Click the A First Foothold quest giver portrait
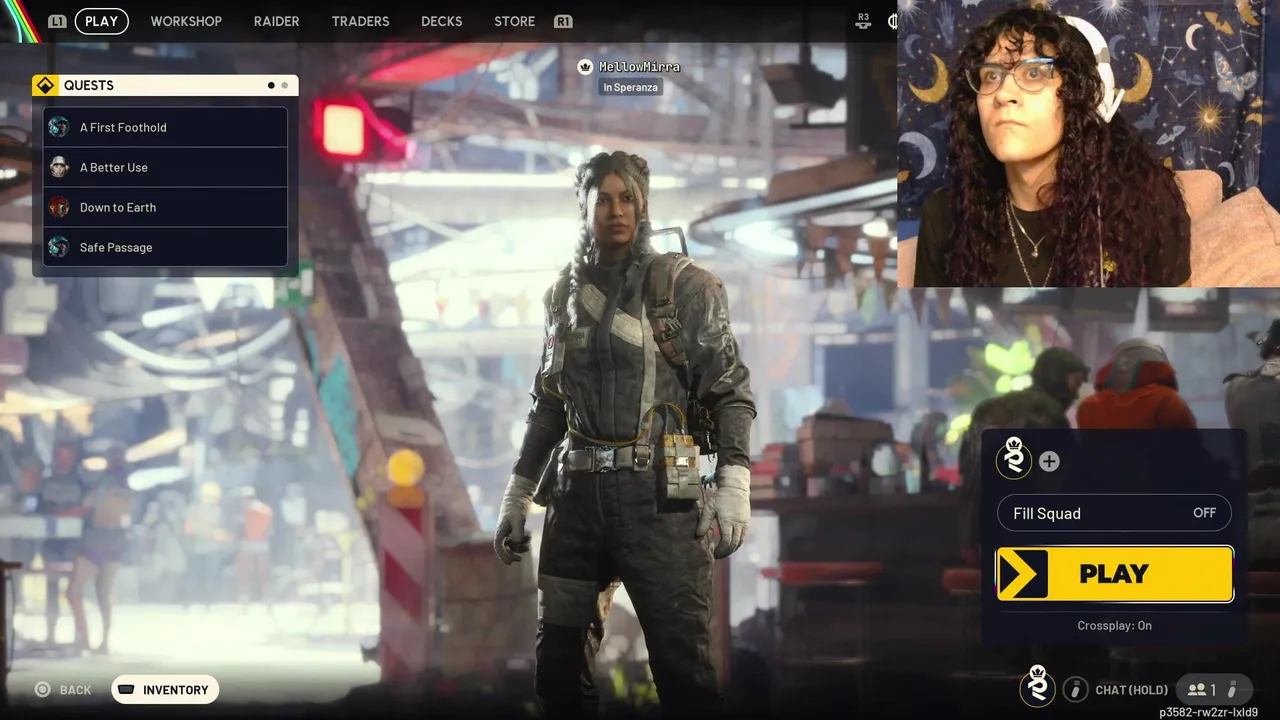Image resolution: width=1280 pixels, height=720 pixels. [x=59, y=127]
